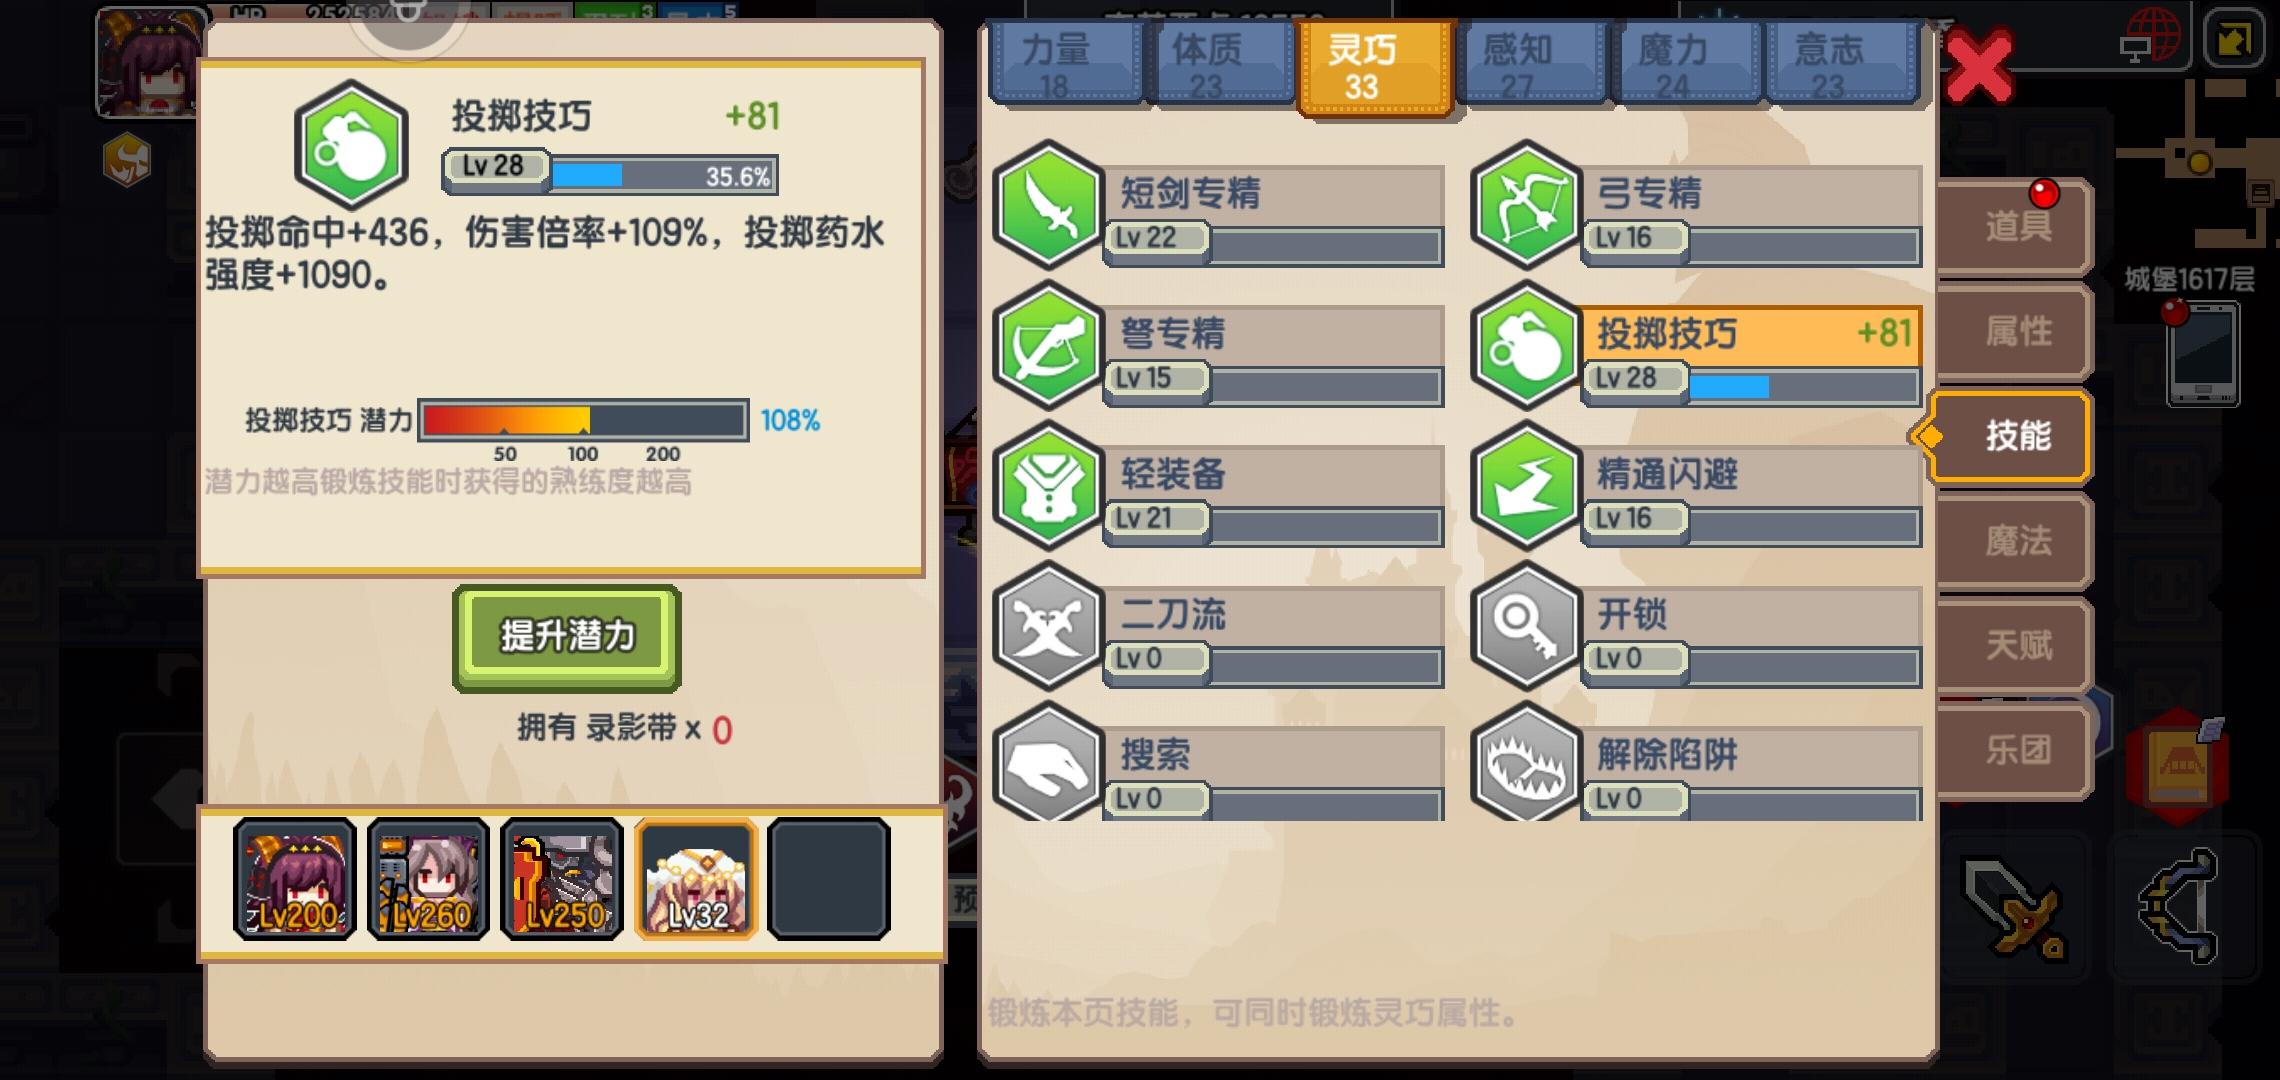The image size is (2280, 1080).
Task: Select the 精通闪避 dodge skill icon
Action: (1526, 485)
